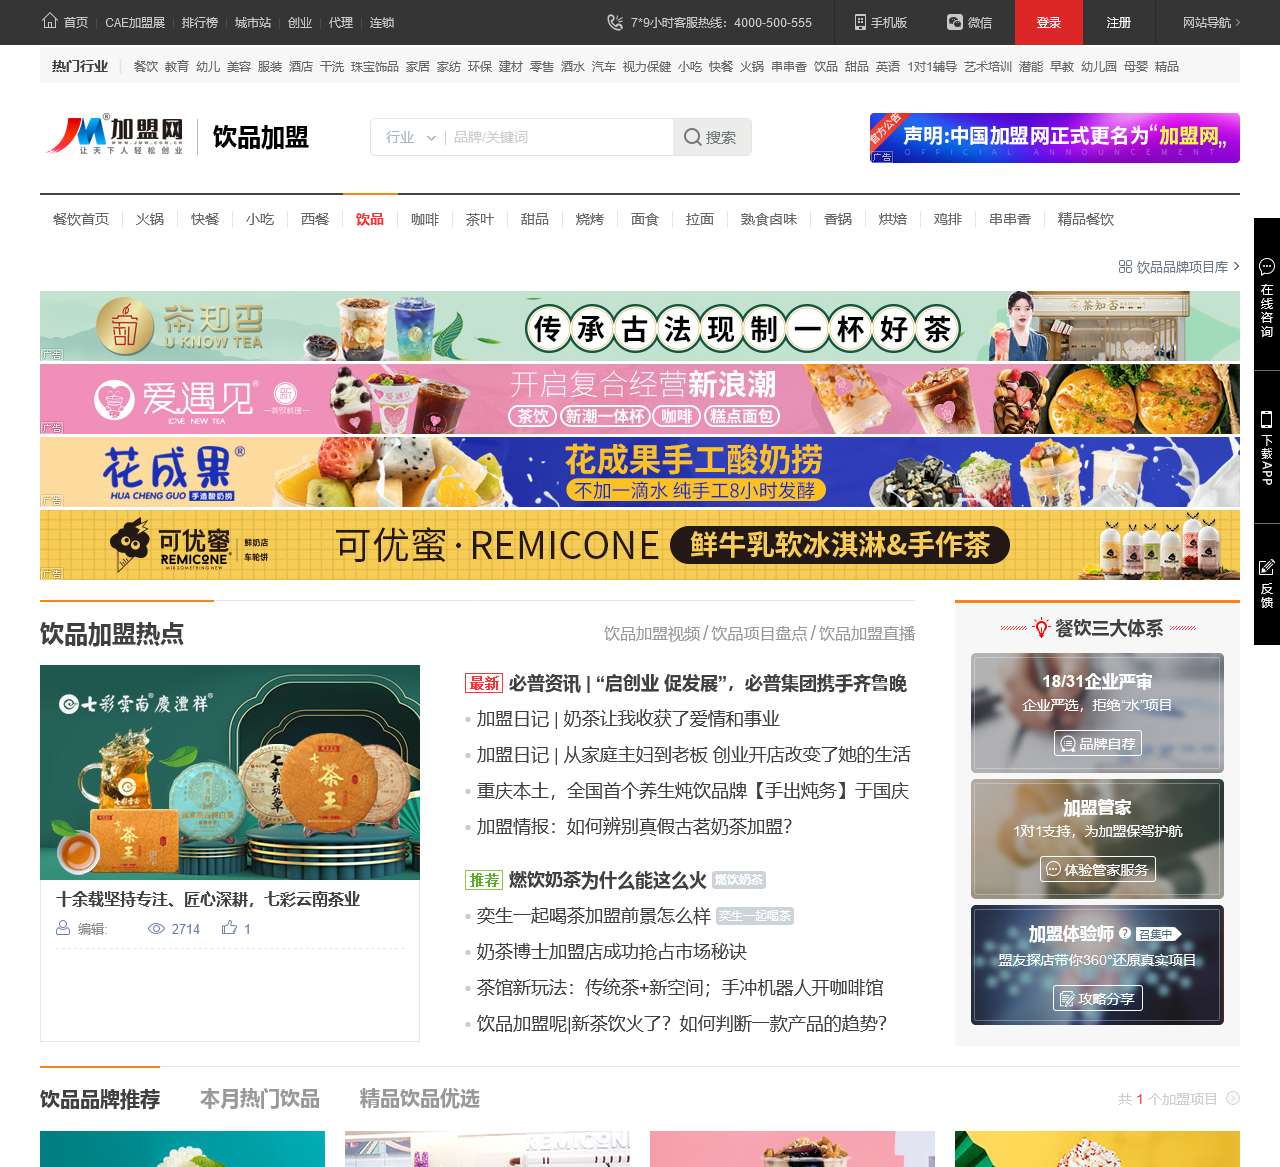The width and height of the screenshot is (1280, 1167).
Task: Click the question mark icon beside 加盟体验师
Action: coord(1125,933)
